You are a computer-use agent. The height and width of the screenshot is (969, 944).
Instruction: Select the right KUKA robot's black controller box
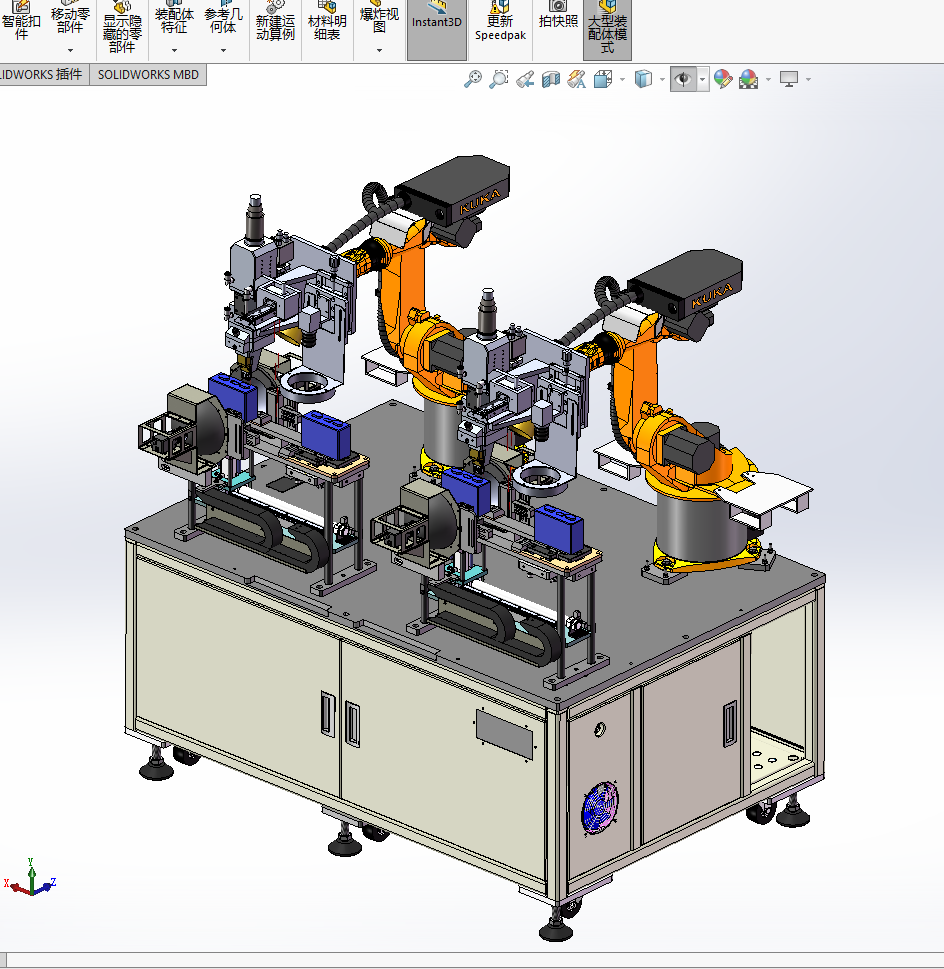(x=687, y=284)
